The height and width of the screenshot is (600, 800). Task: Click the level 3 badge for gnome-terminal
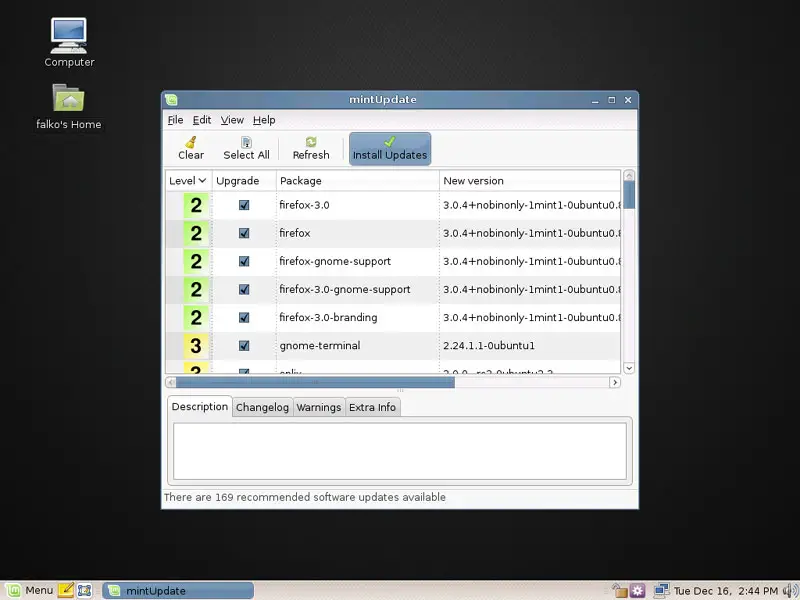click(x=196, y=345)
